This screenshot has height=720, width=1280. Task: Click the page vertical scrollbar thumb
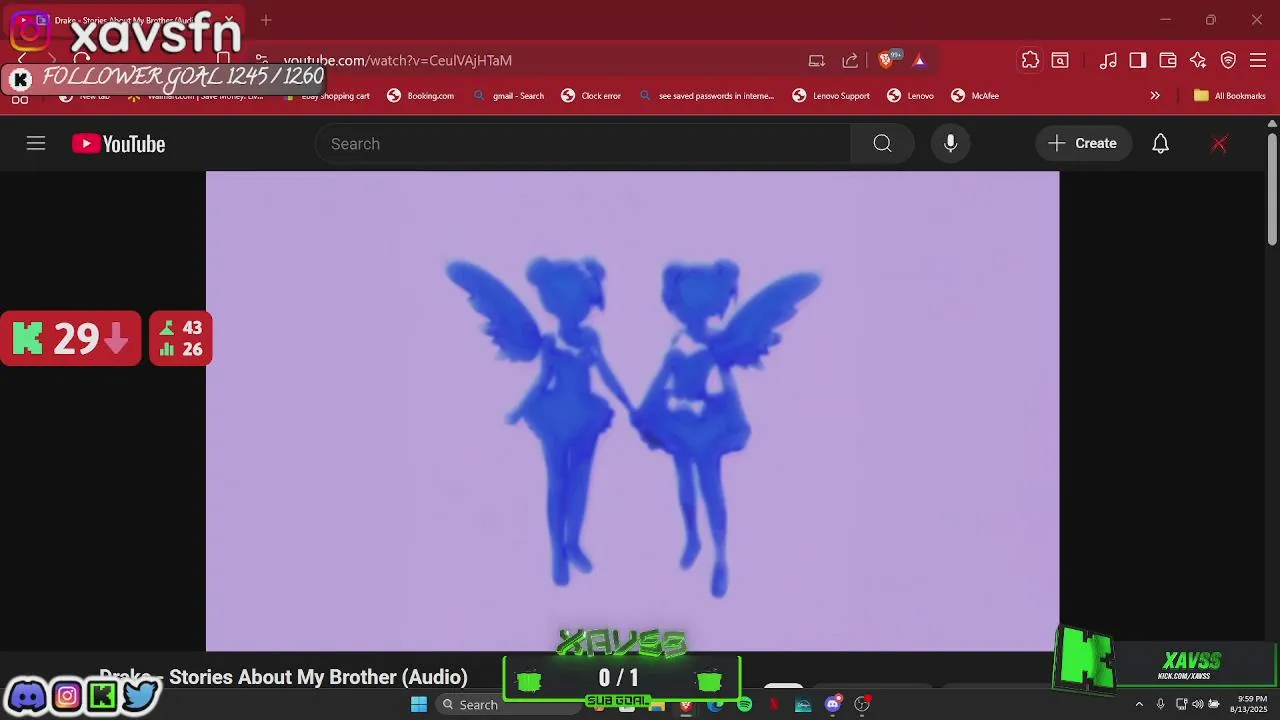[x=1272, y=190]
